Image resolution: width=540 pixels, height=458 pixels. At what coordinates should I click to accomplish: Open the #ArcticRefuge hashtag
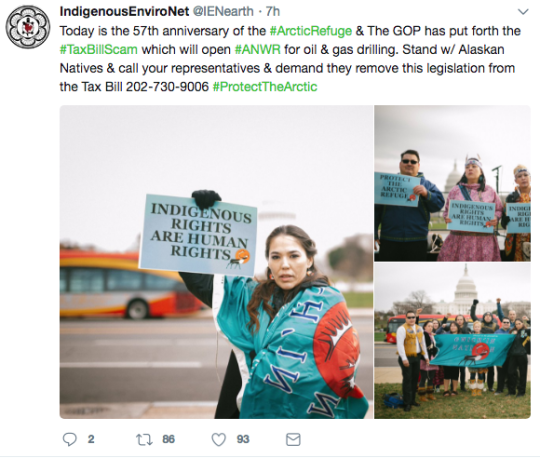(x=311, y=31)
